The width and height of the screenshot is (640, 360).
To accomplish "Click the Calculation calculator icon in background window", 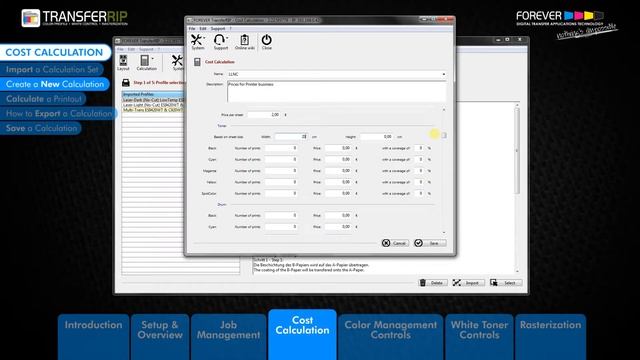I will (x=144, y=61).
